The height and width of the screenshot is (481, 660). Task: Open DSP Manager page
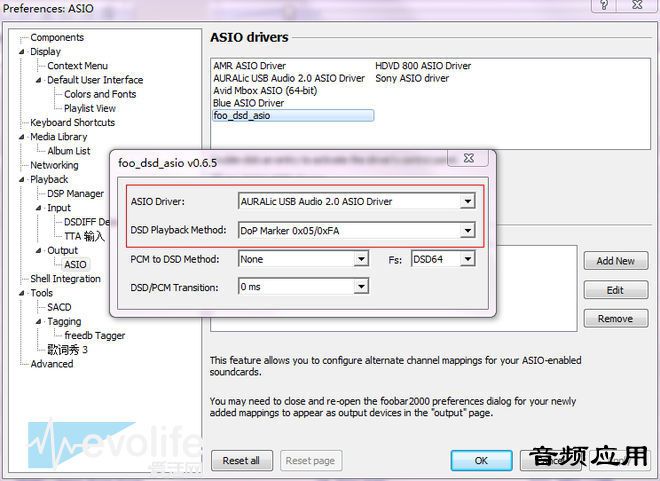[x=75, y=194]
